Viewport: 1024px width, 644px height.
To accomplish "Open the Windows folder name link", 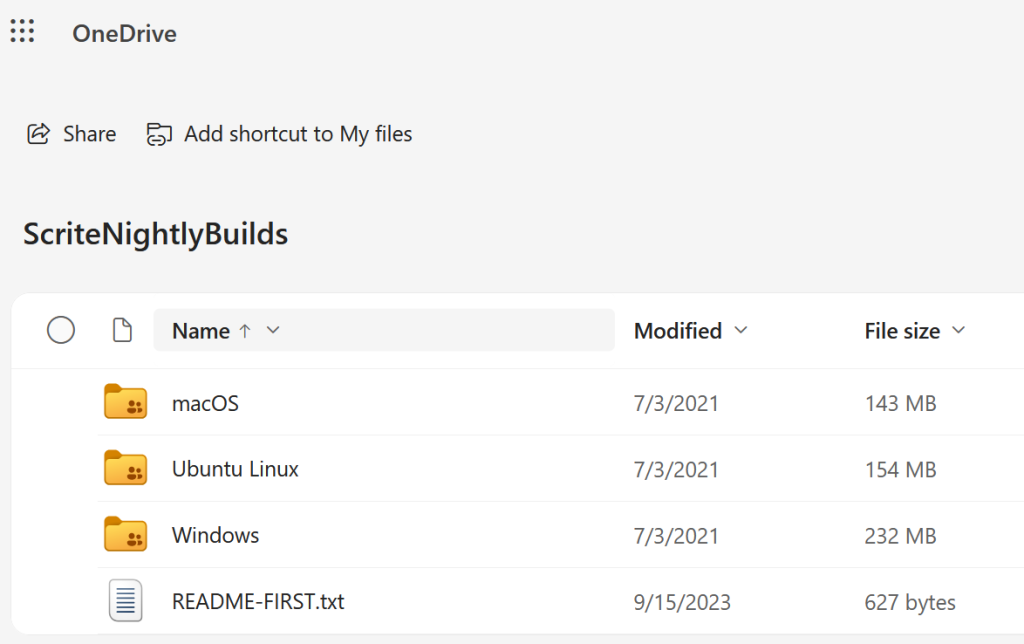I will (x=215, y=535).
